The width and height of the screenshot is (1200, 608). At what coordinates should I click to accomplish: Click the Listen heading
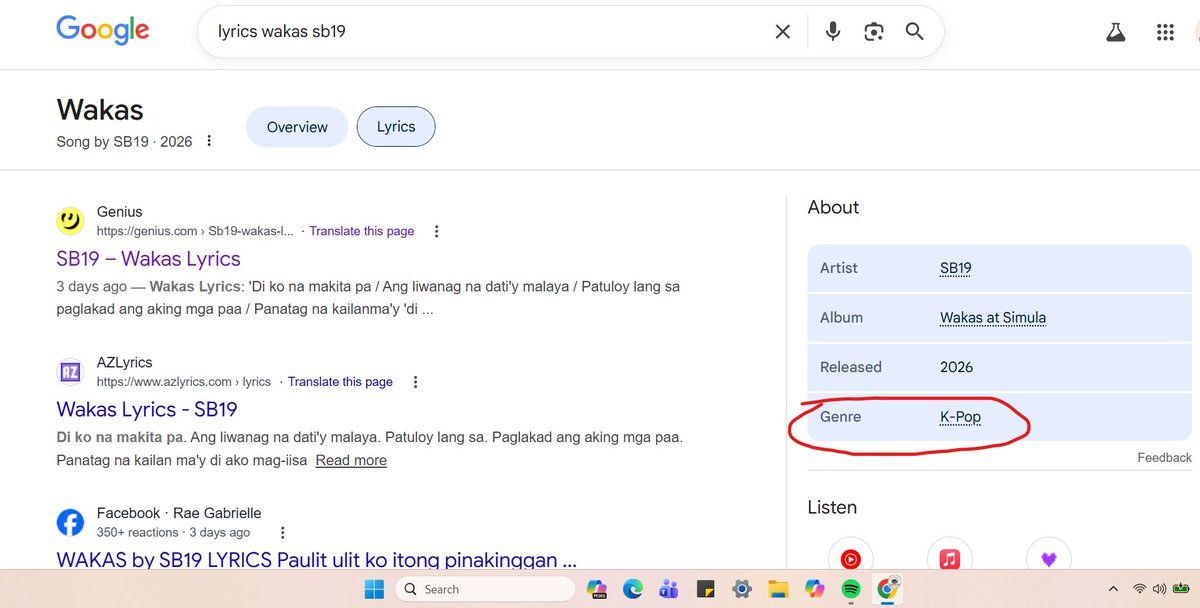click(x=832, y=508)
